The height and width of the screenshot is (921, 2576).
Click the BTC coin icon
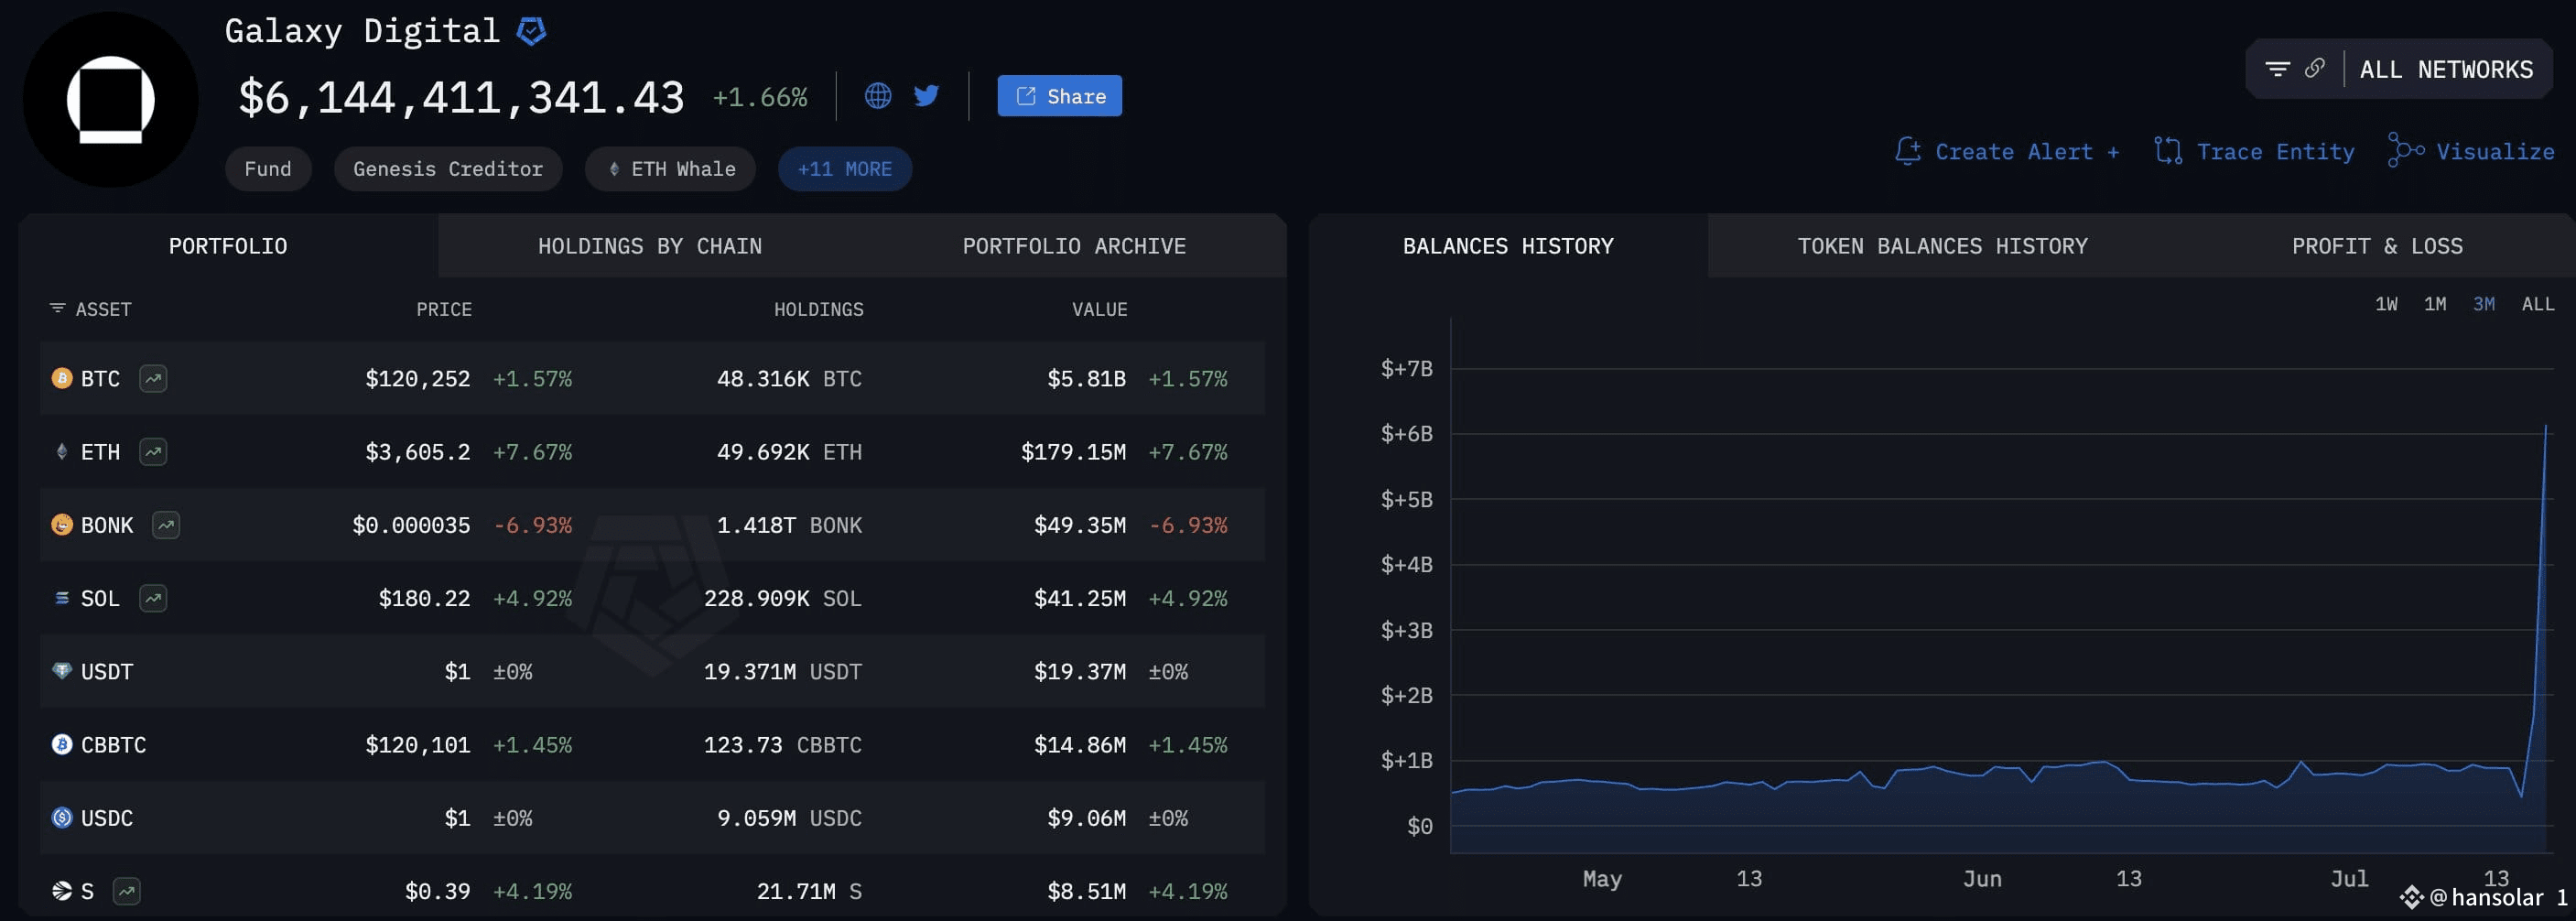(x=62, y=379)
